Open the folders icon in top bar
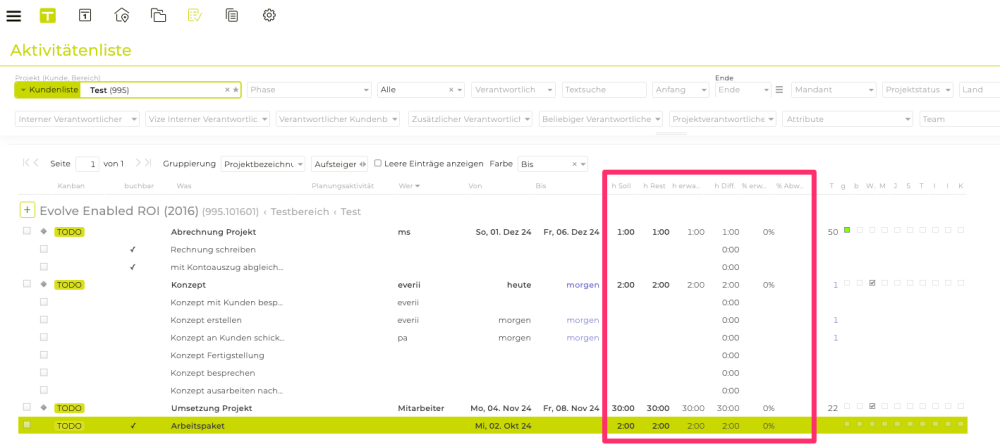The height and width of the screenshot is (447, 1000). 158,15
